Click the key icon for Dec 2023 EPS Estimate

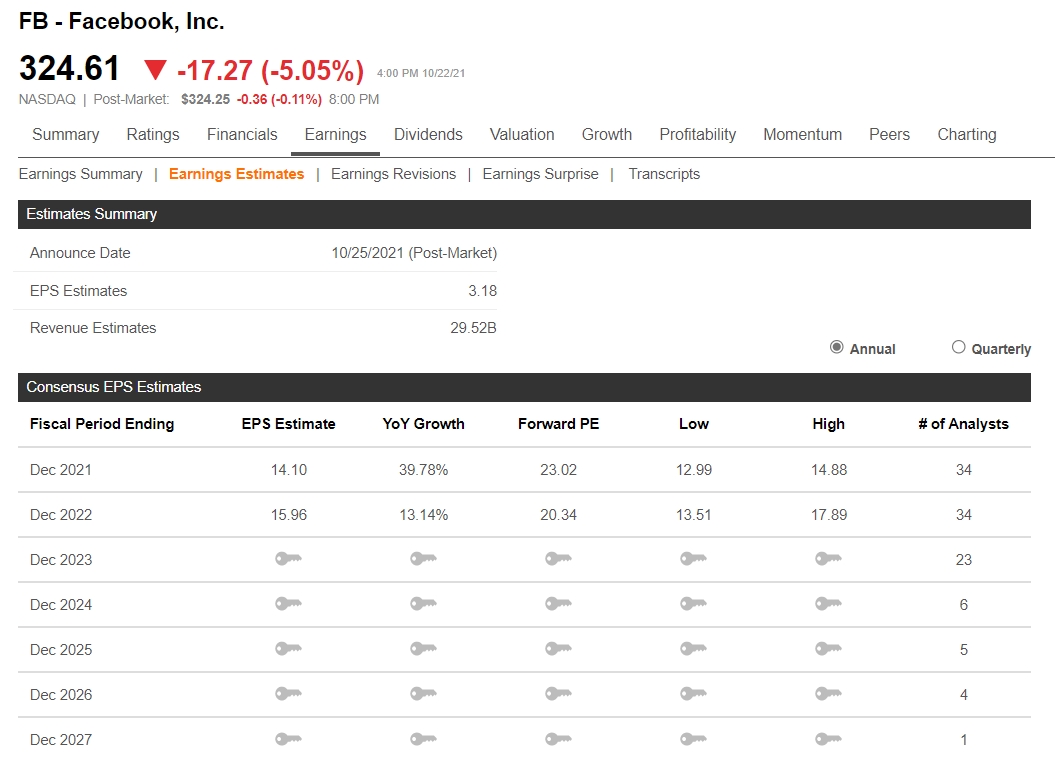point(289,559)
